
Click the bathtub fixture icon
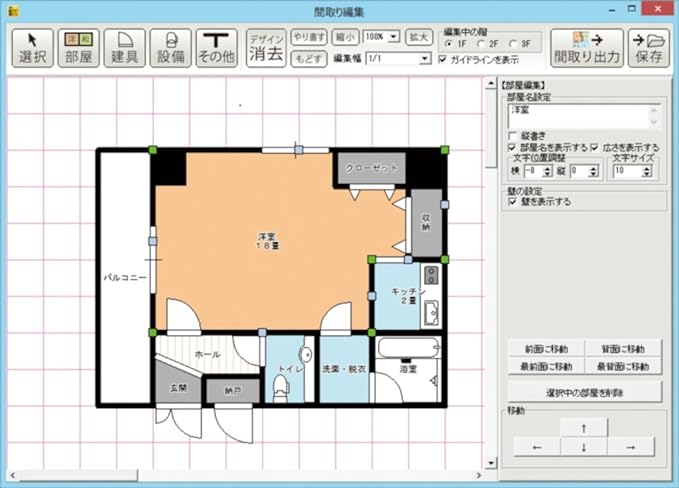coord(409,348)
